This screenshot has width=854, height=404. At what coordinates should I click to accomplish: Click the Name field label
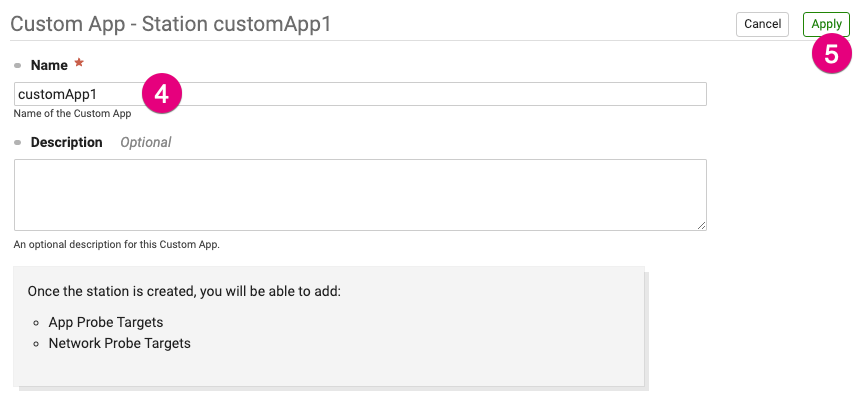49,65
